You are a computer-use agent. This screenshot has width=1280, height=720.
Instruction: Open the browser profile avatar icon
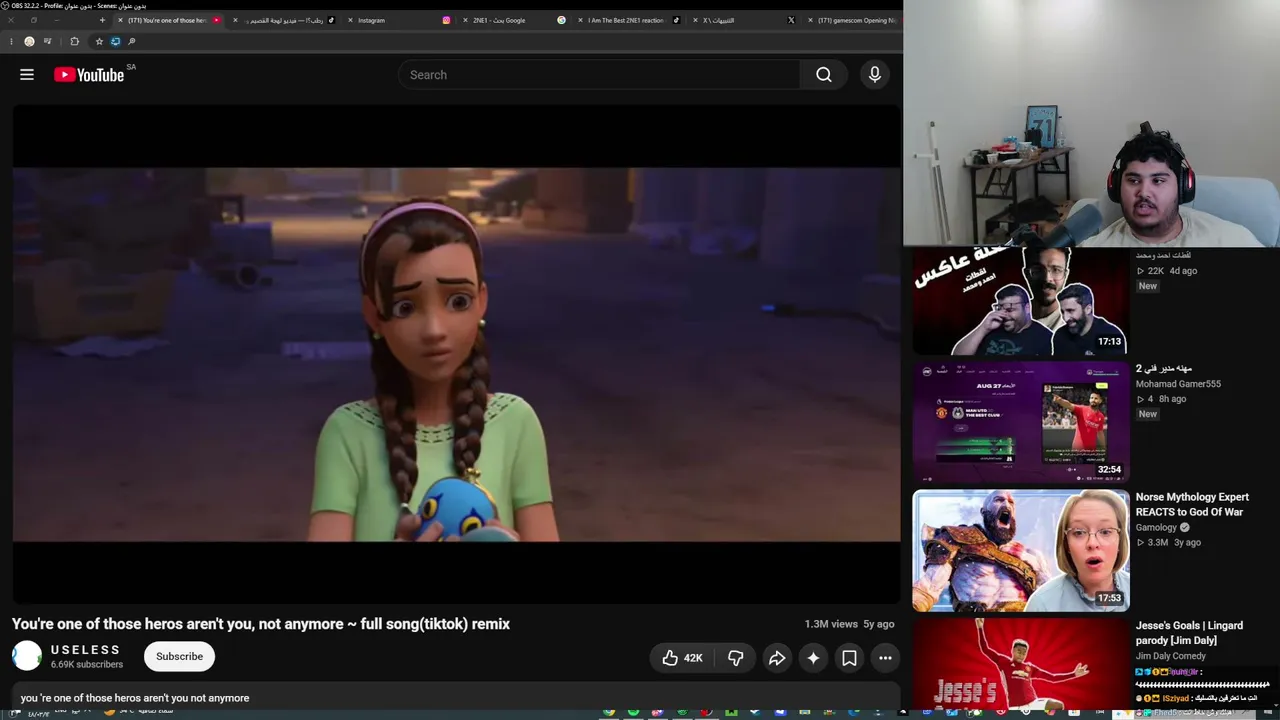(x=29, y=41)
